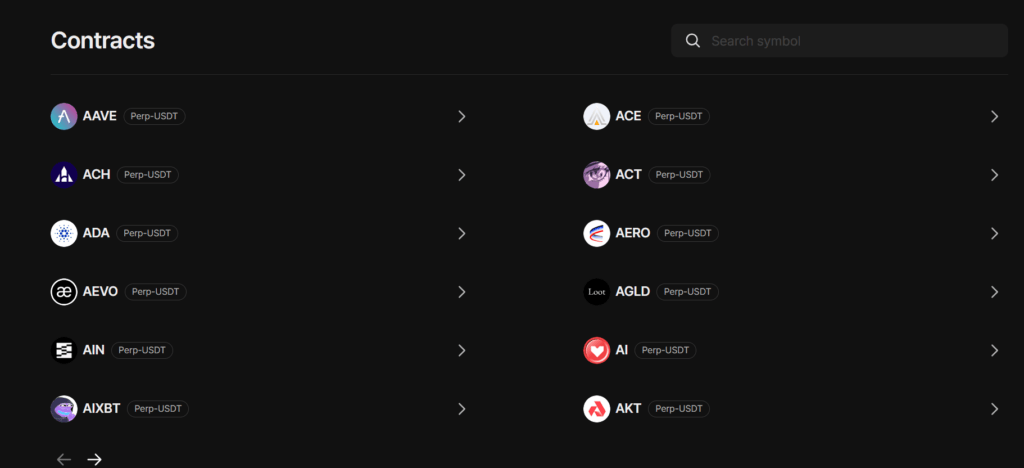Screen dimensions: 1024x468
Task: Go to previous contracts page arrow
Action: (x=64, y=459)
